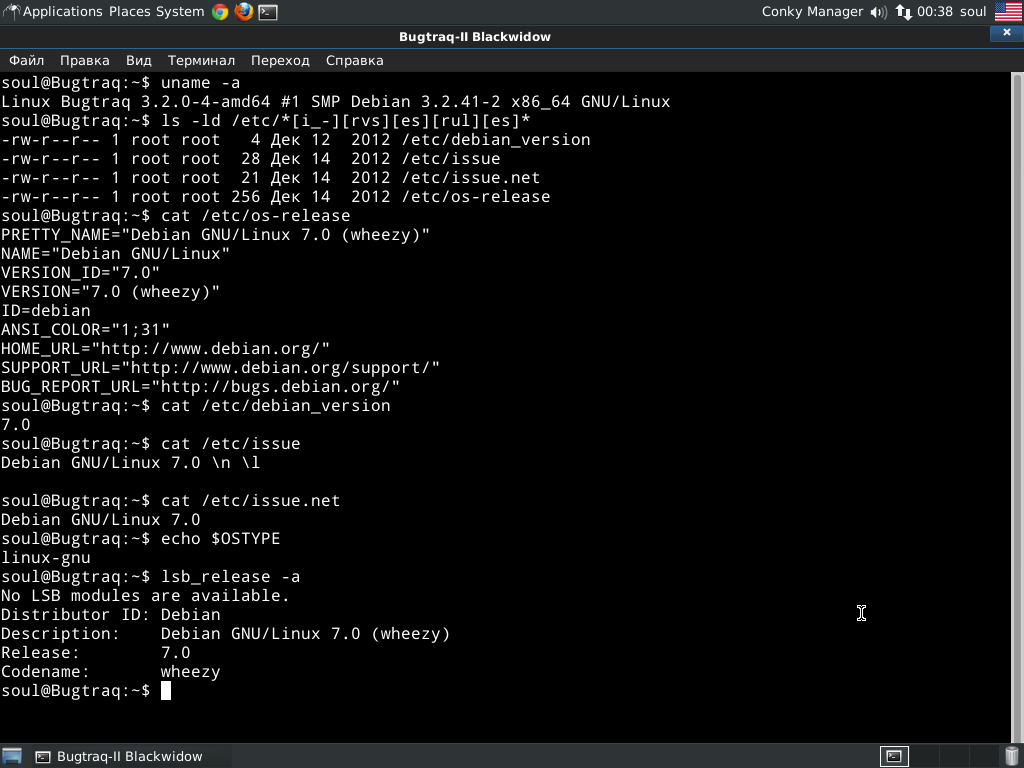Click the 'Debian GNU/Linux 7.0 \n \l' line
1024x768 pixels.
131,463
